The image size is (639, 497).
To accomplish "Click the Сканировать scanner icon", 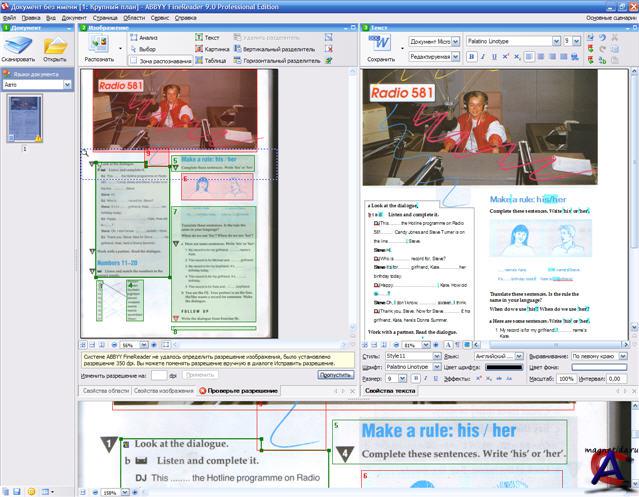I will [x=18, y=44].
